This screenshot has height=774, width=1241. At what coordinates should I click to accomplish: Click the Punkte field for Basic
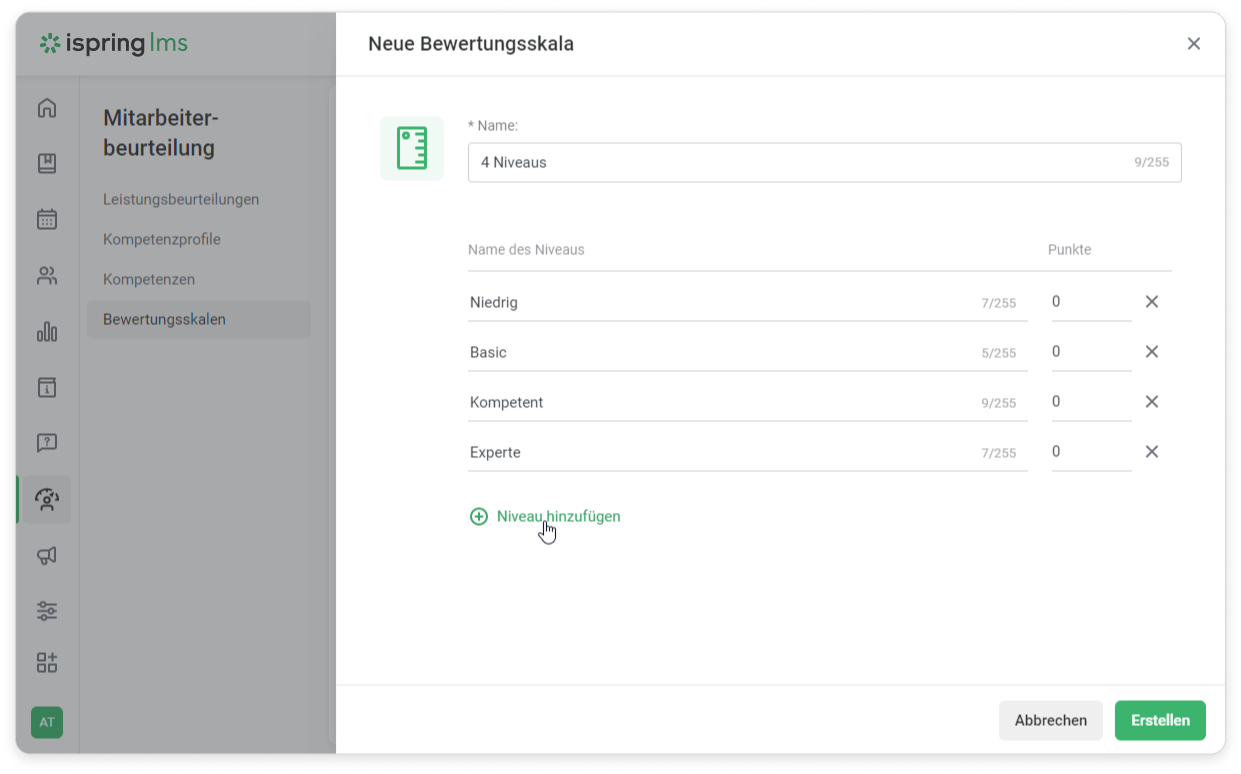1090,352
